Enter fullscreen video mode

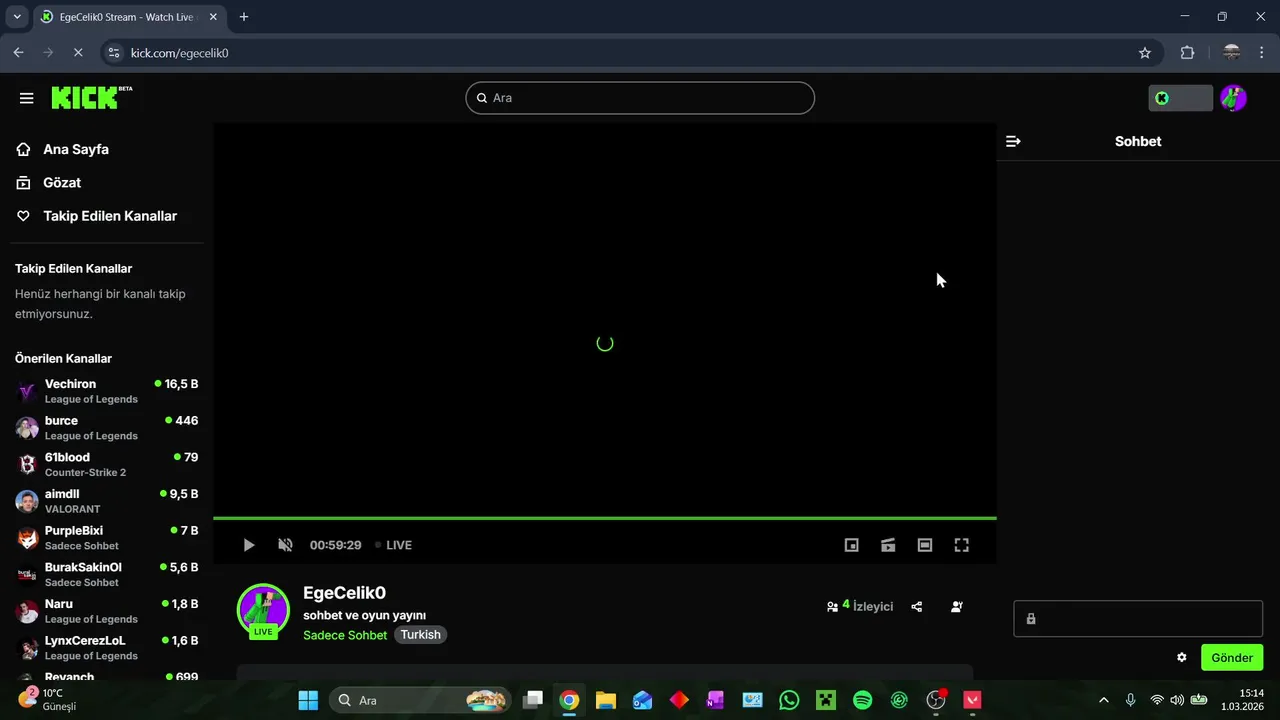click(962, 545)
